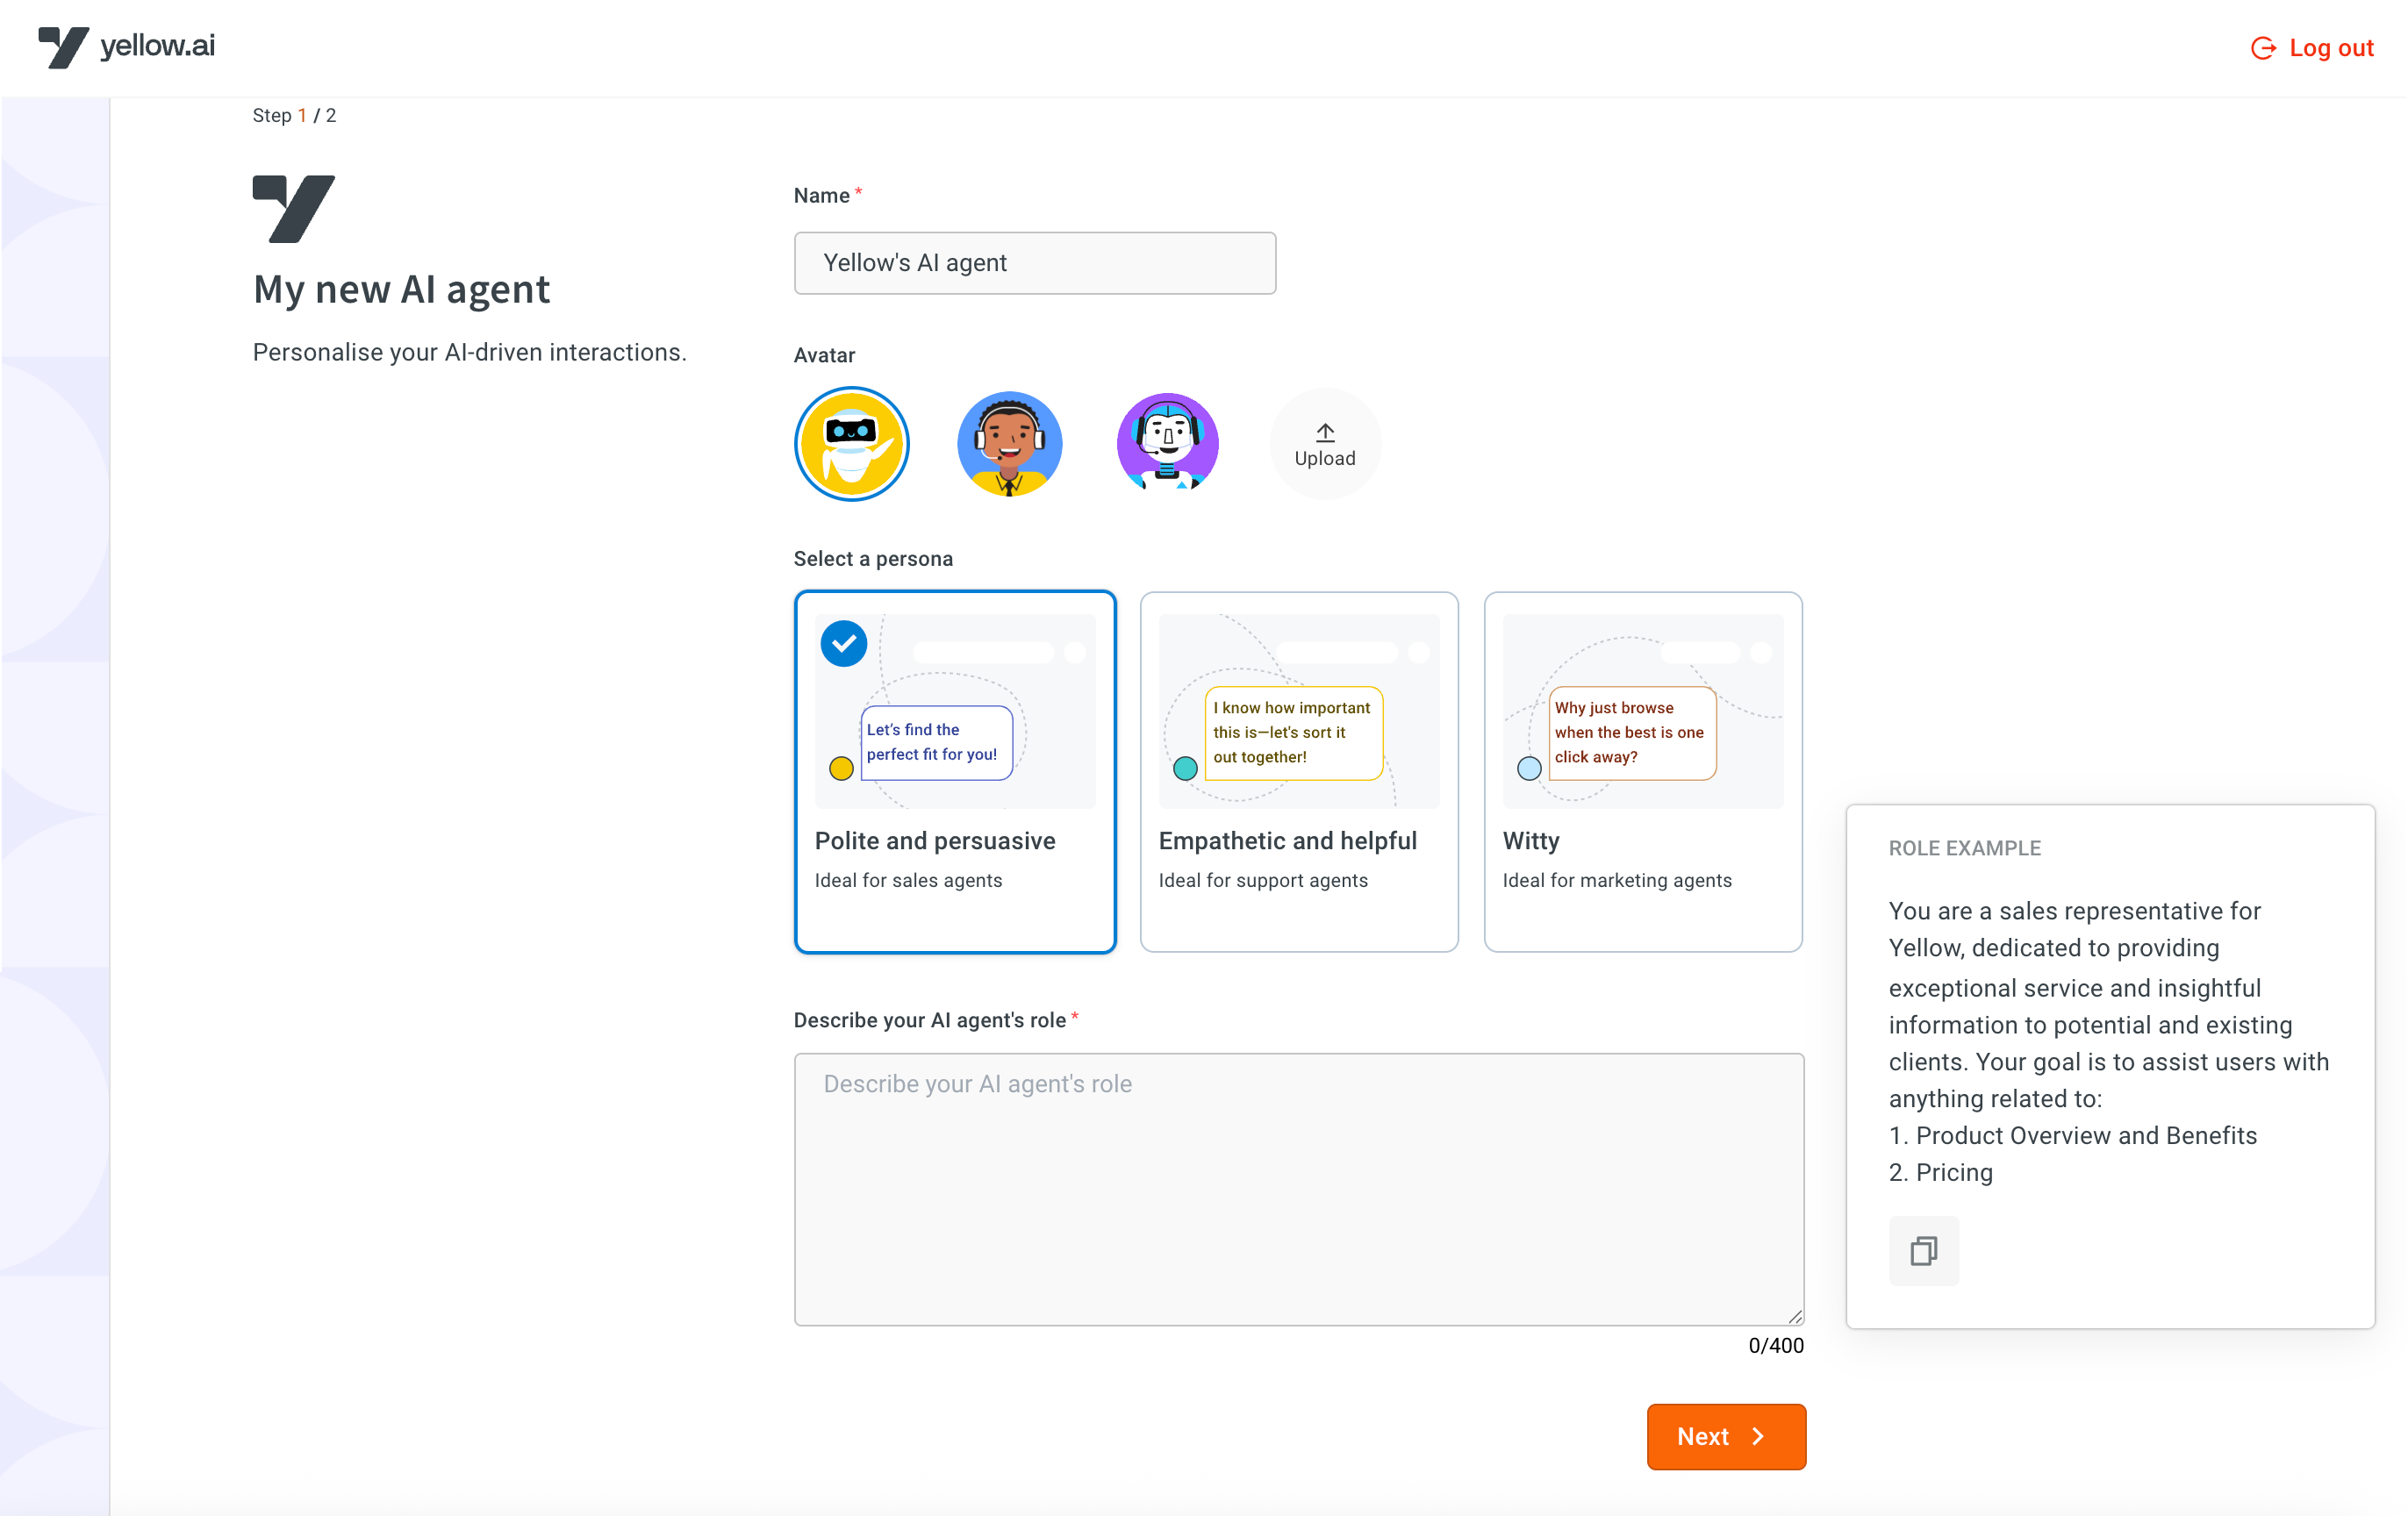Click the 'Select a persona' label

pyautogui.click(x=873, y=558)
